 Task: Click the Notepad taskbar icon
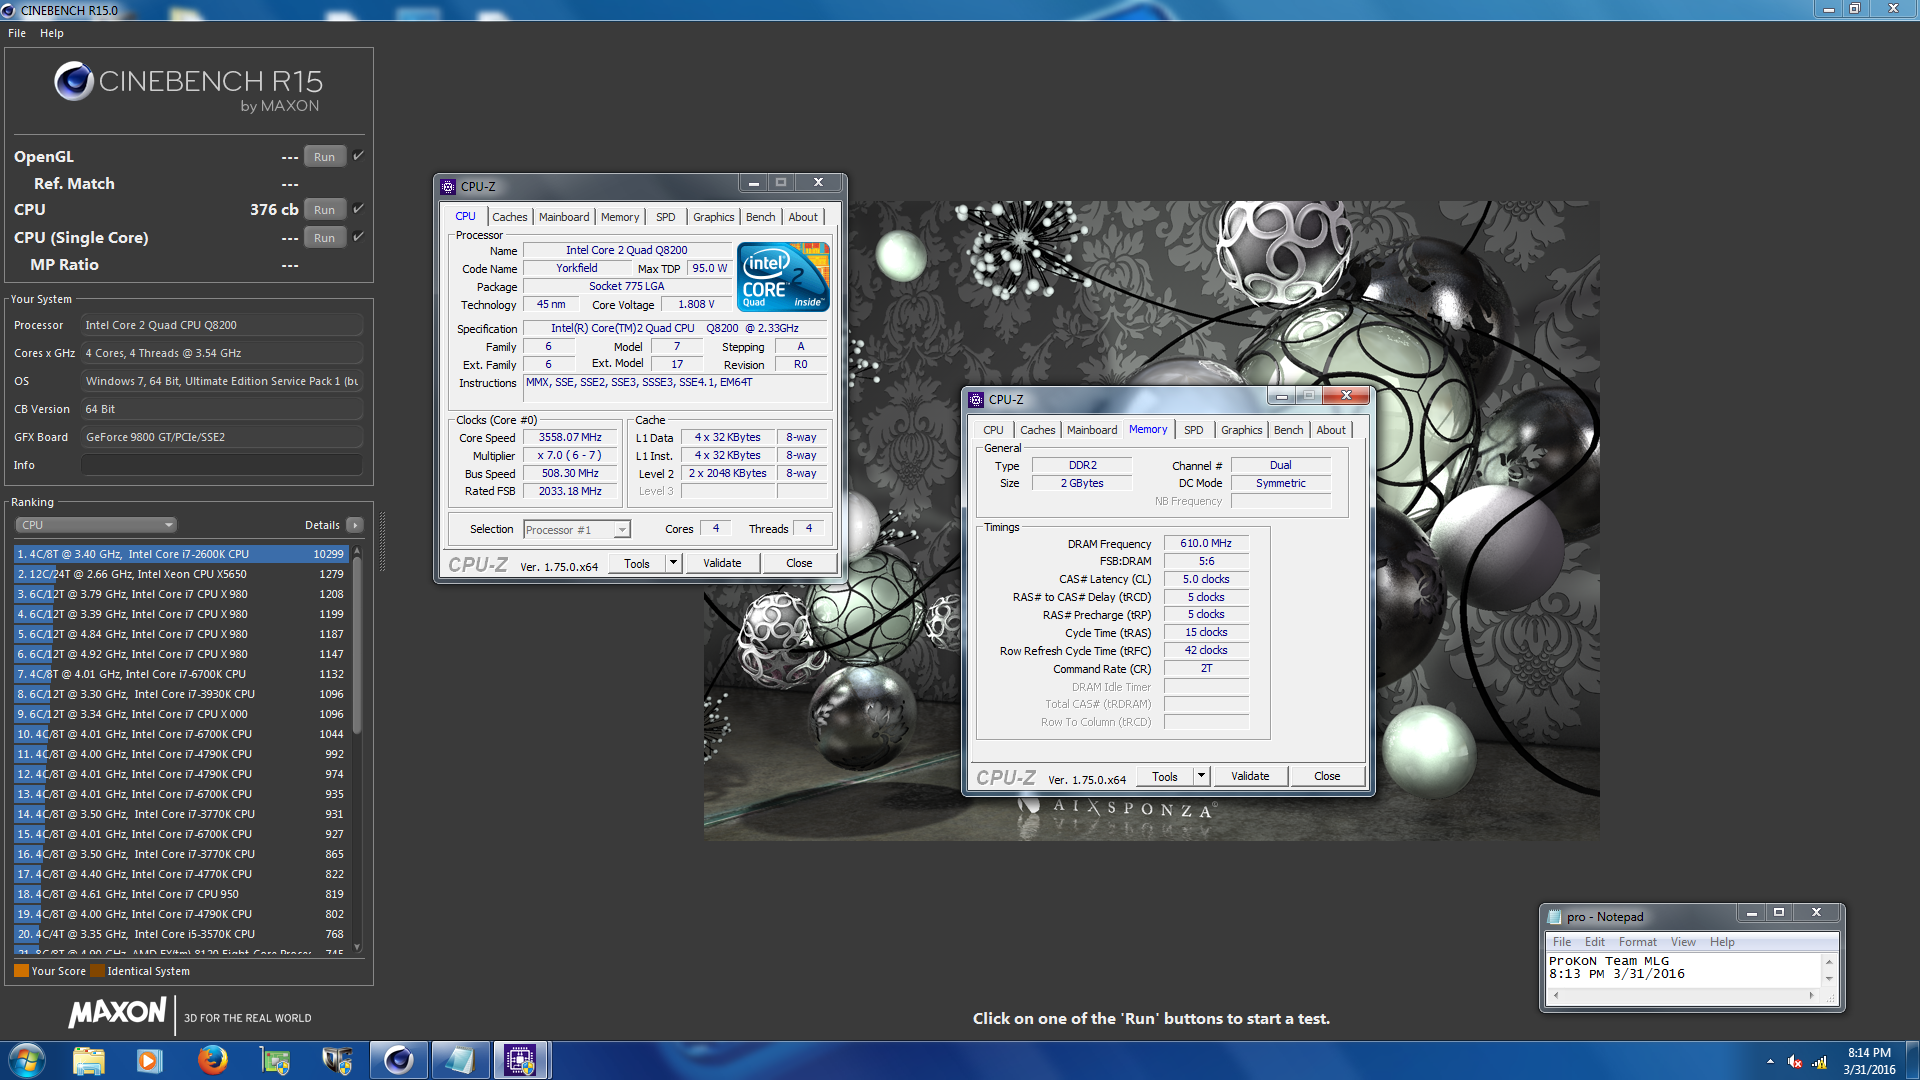pos(460,1060)
